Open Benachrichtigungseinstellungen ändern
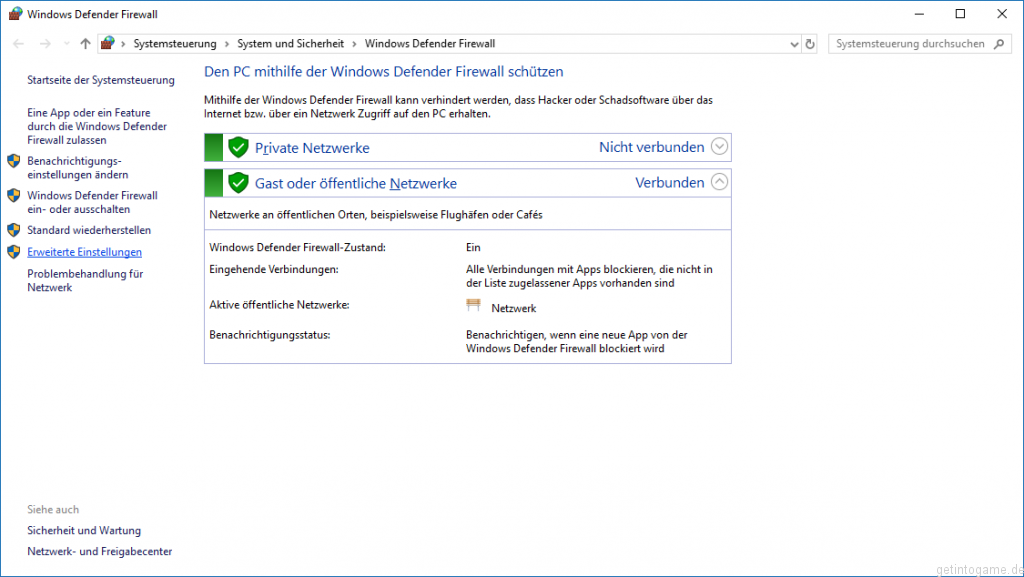Image resolution: width=1024 pixels, height=577 pixels. click(78, 168)
